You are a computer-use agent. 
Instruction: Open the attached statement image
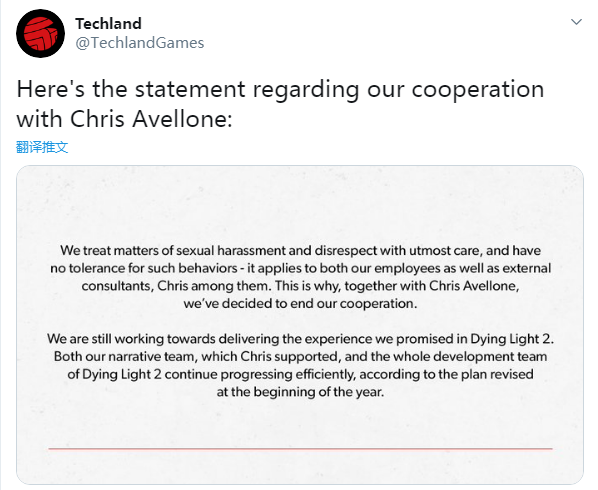[x=300, y=325]
